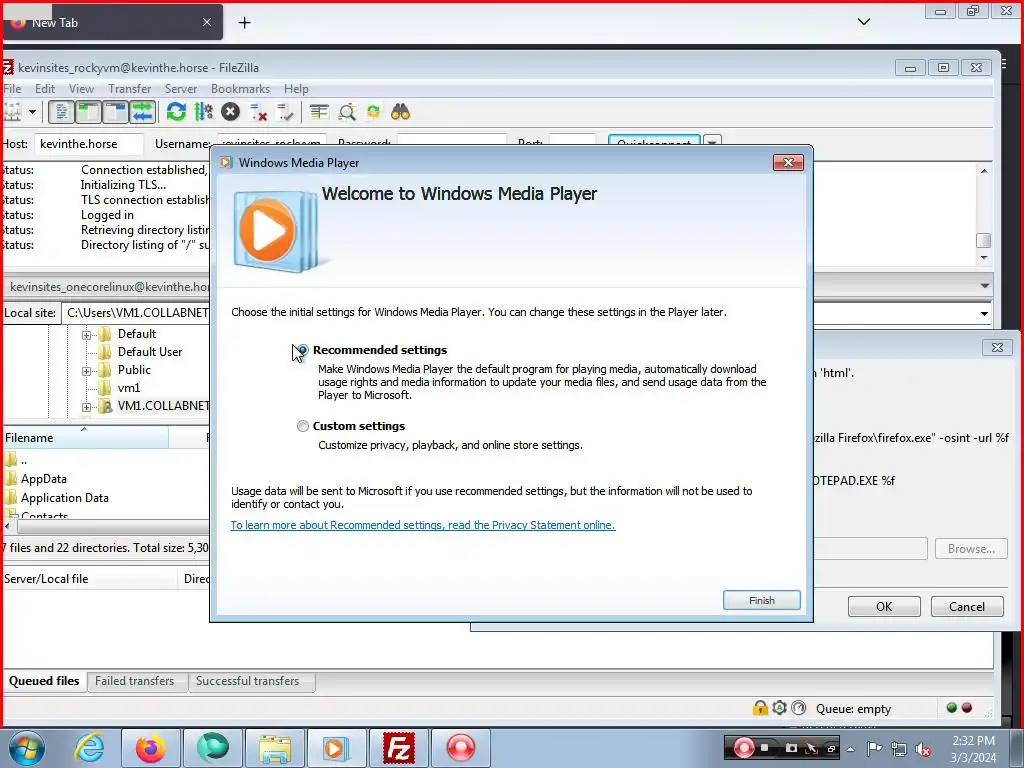
Task: Switch to FileZilla taskbar icon
Action: tap(398, 748)
